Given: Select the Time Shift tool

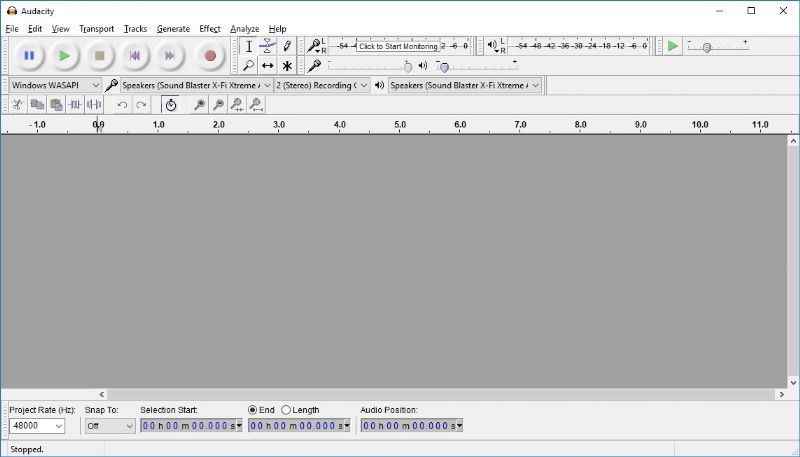Looking at the screenshot, I should point(267,65).
